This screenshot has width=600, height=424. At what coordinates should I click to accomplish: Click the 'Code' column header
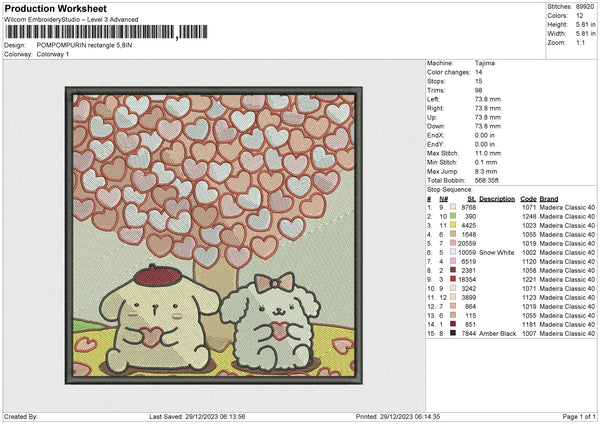click(x=528, y=199)
